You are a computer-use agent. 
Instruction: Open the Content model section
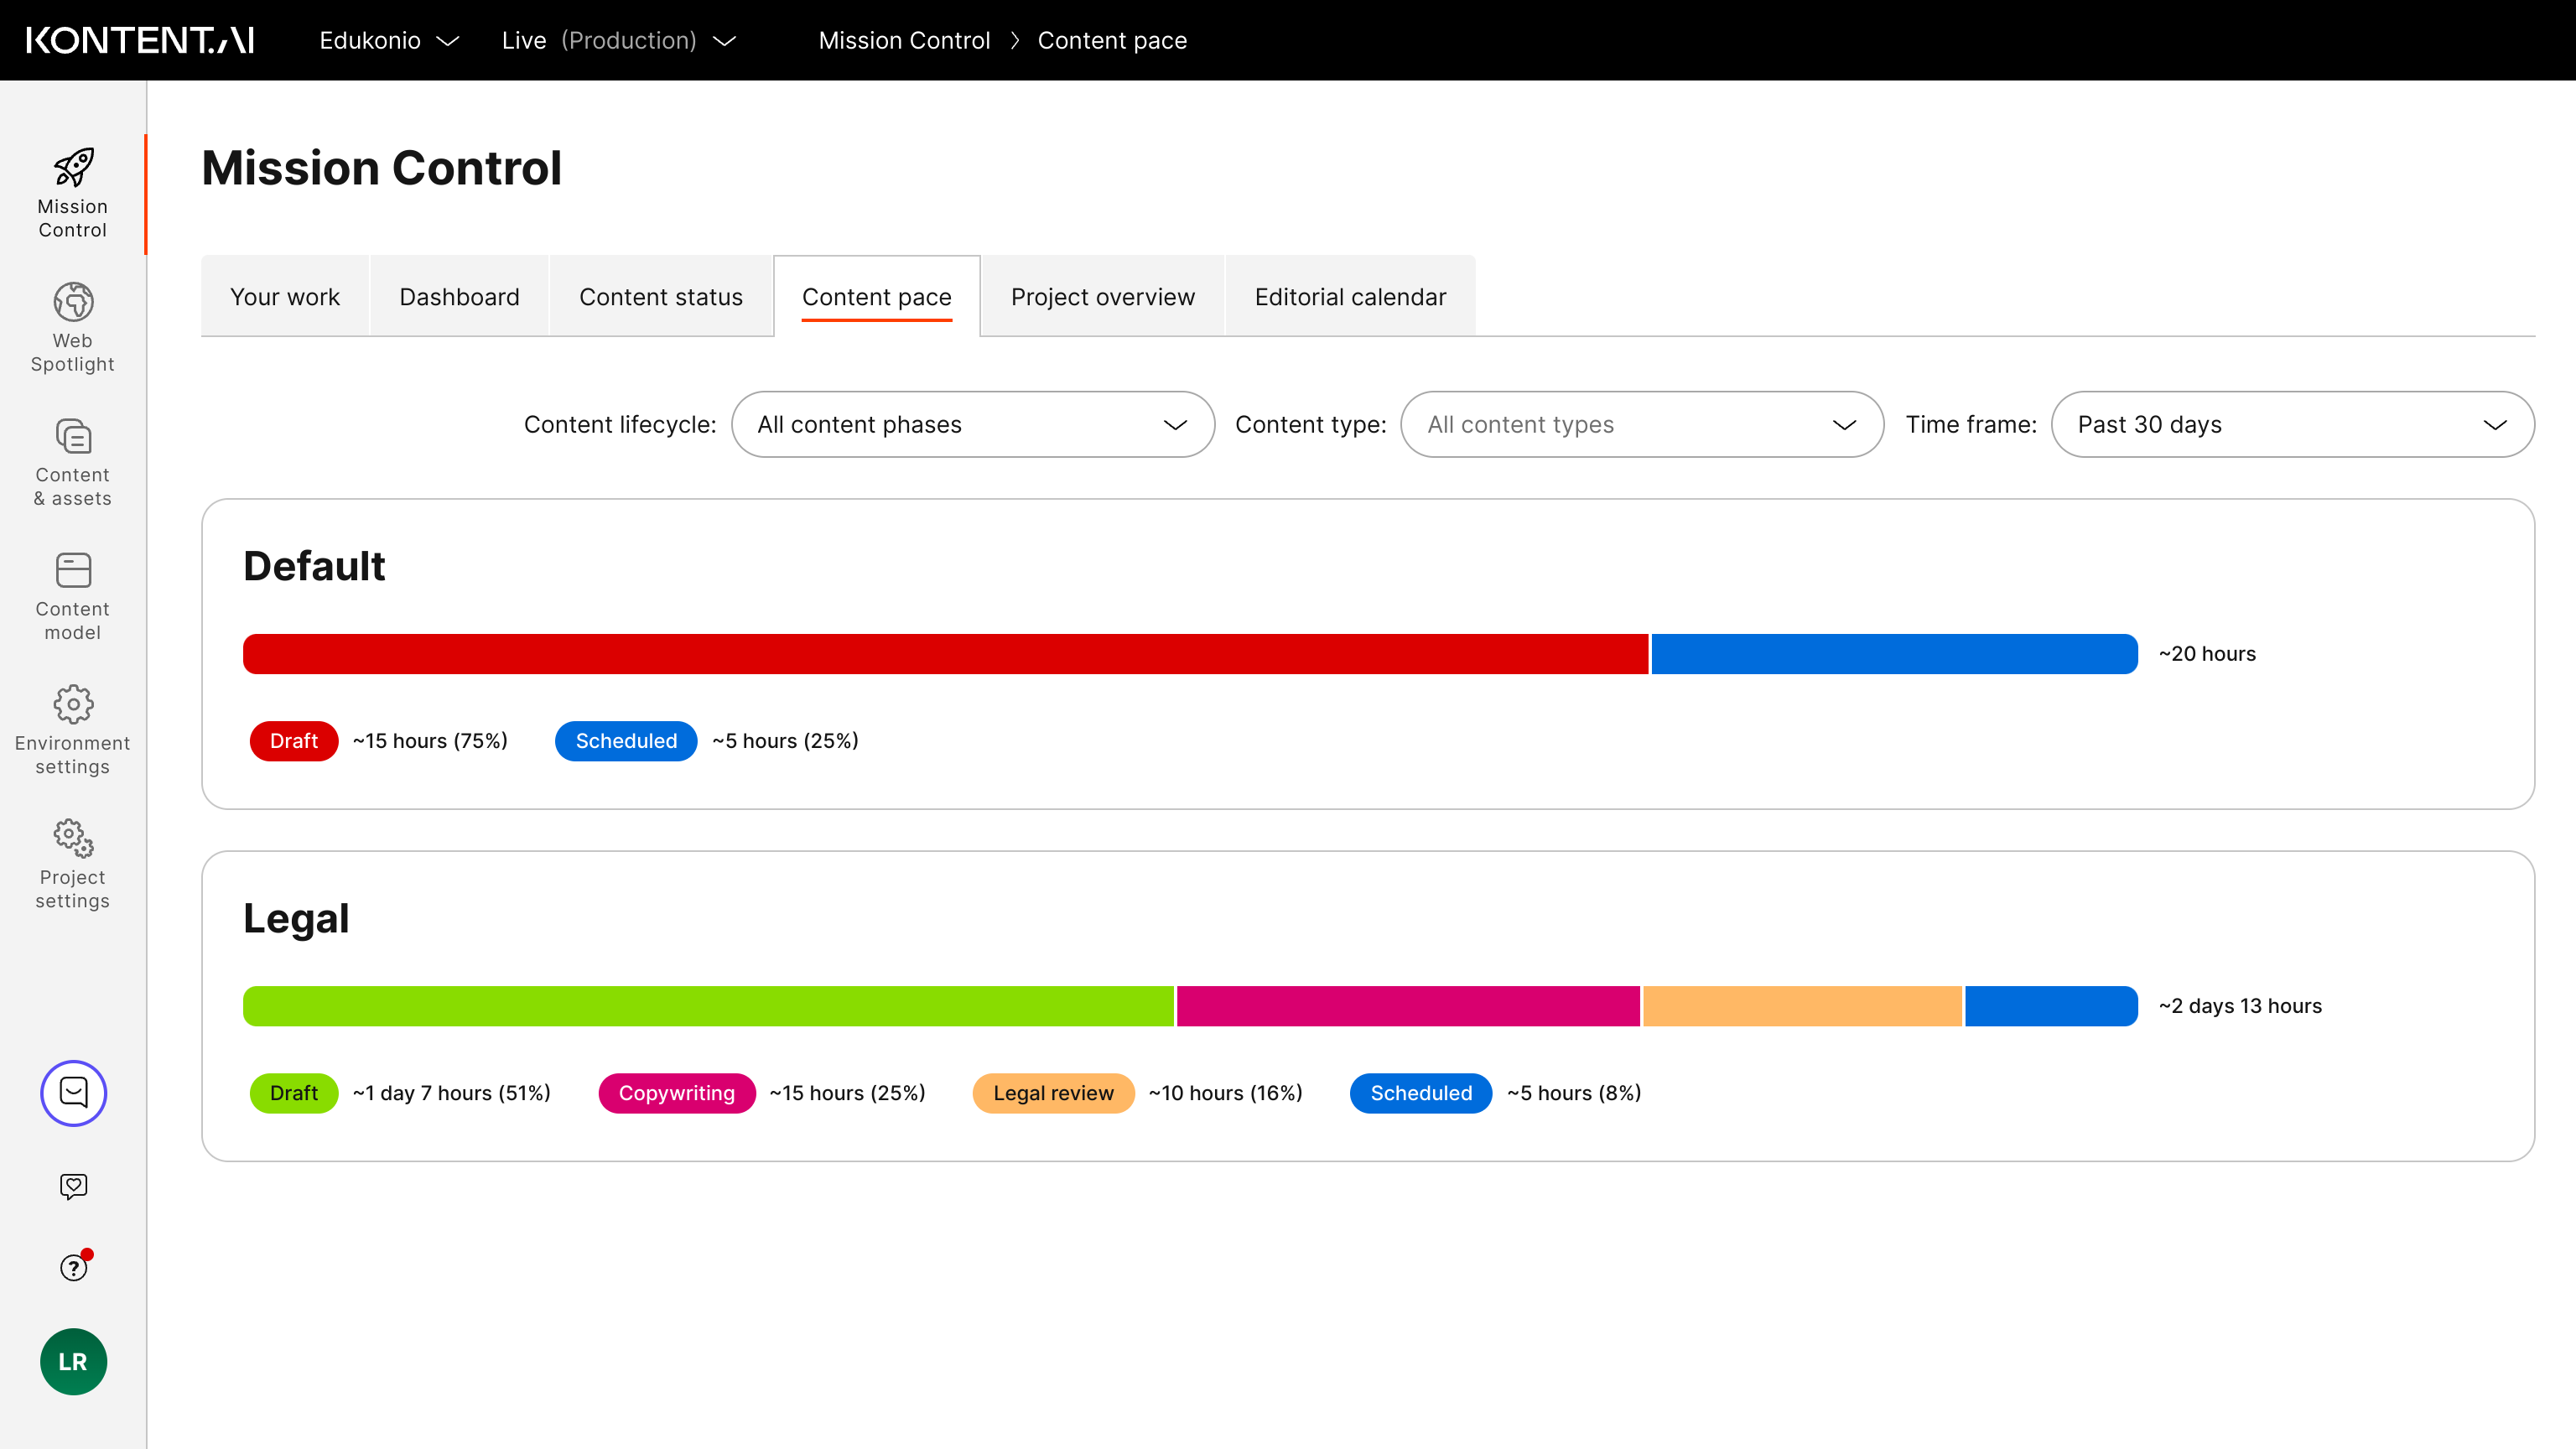point(73,596)
